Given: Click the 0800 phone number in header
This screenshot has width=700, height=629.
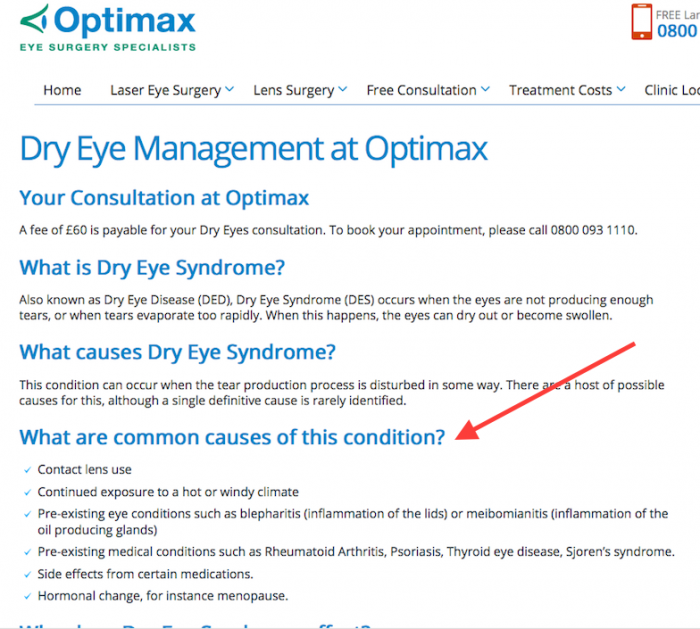Looking at the screenshot, I should (678, 31).
